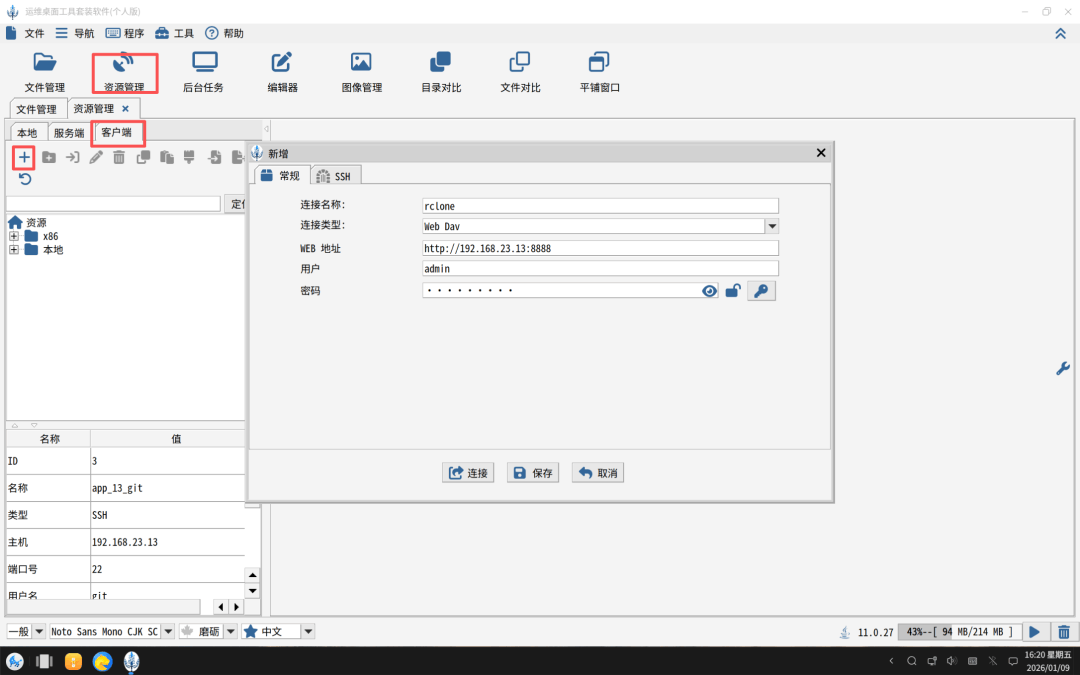Expand the x86 tree folder

[x=14, y=236]
